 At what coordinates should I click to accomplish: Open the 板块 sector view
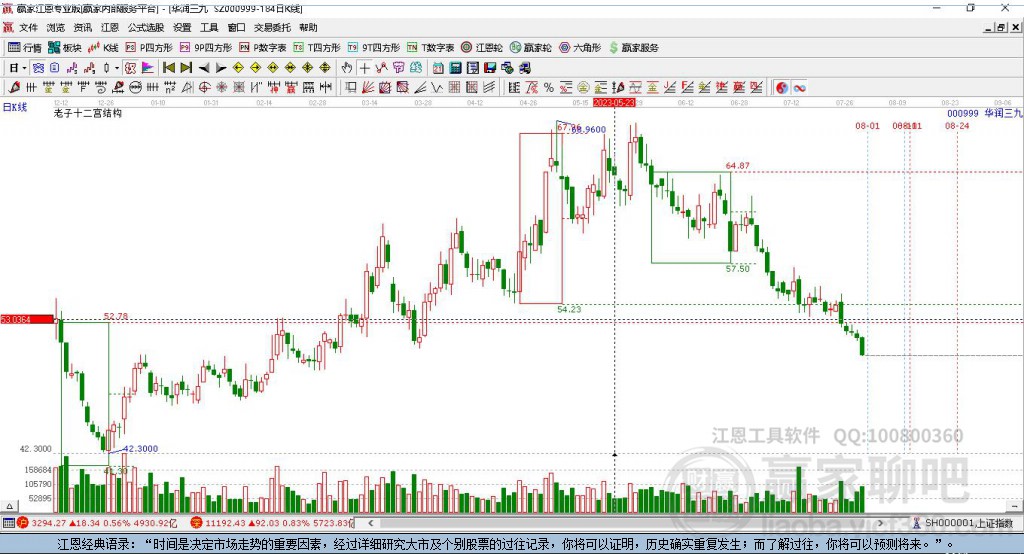tap(64, 48)
